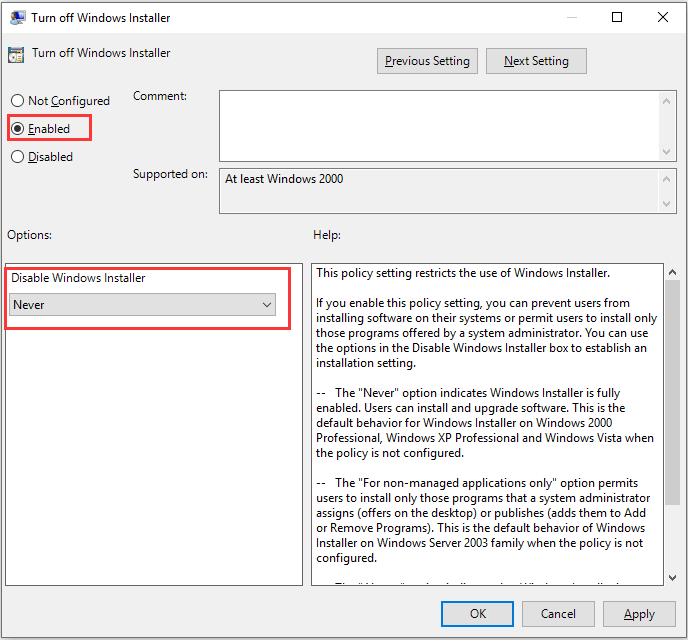Click the 'Comment:' label
The height and width of the screenshot is (640, 688).
tap(160, 96)
